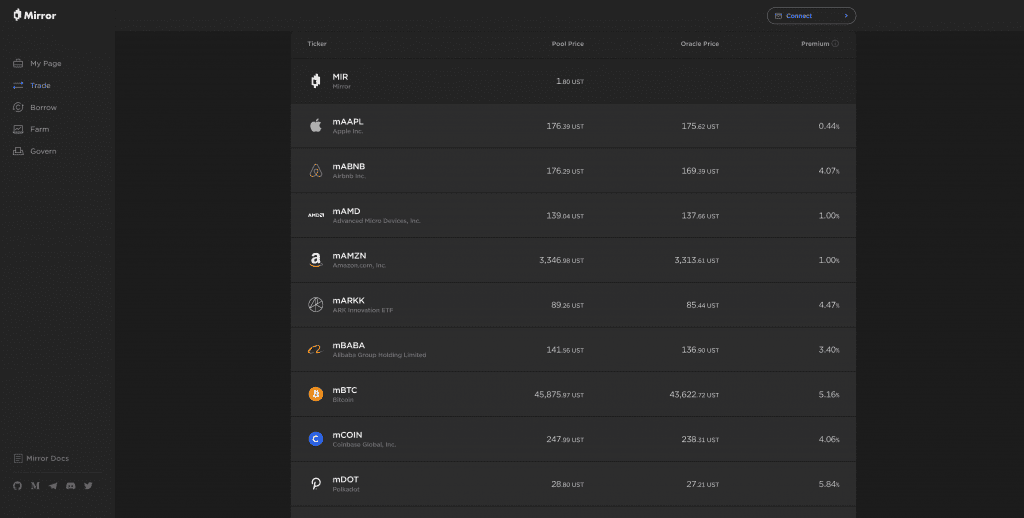Click the Pool Price column header
Image resolution: width=1024 pixels, height=518 pixels.
pyautogui.click(x=568, y=44)
